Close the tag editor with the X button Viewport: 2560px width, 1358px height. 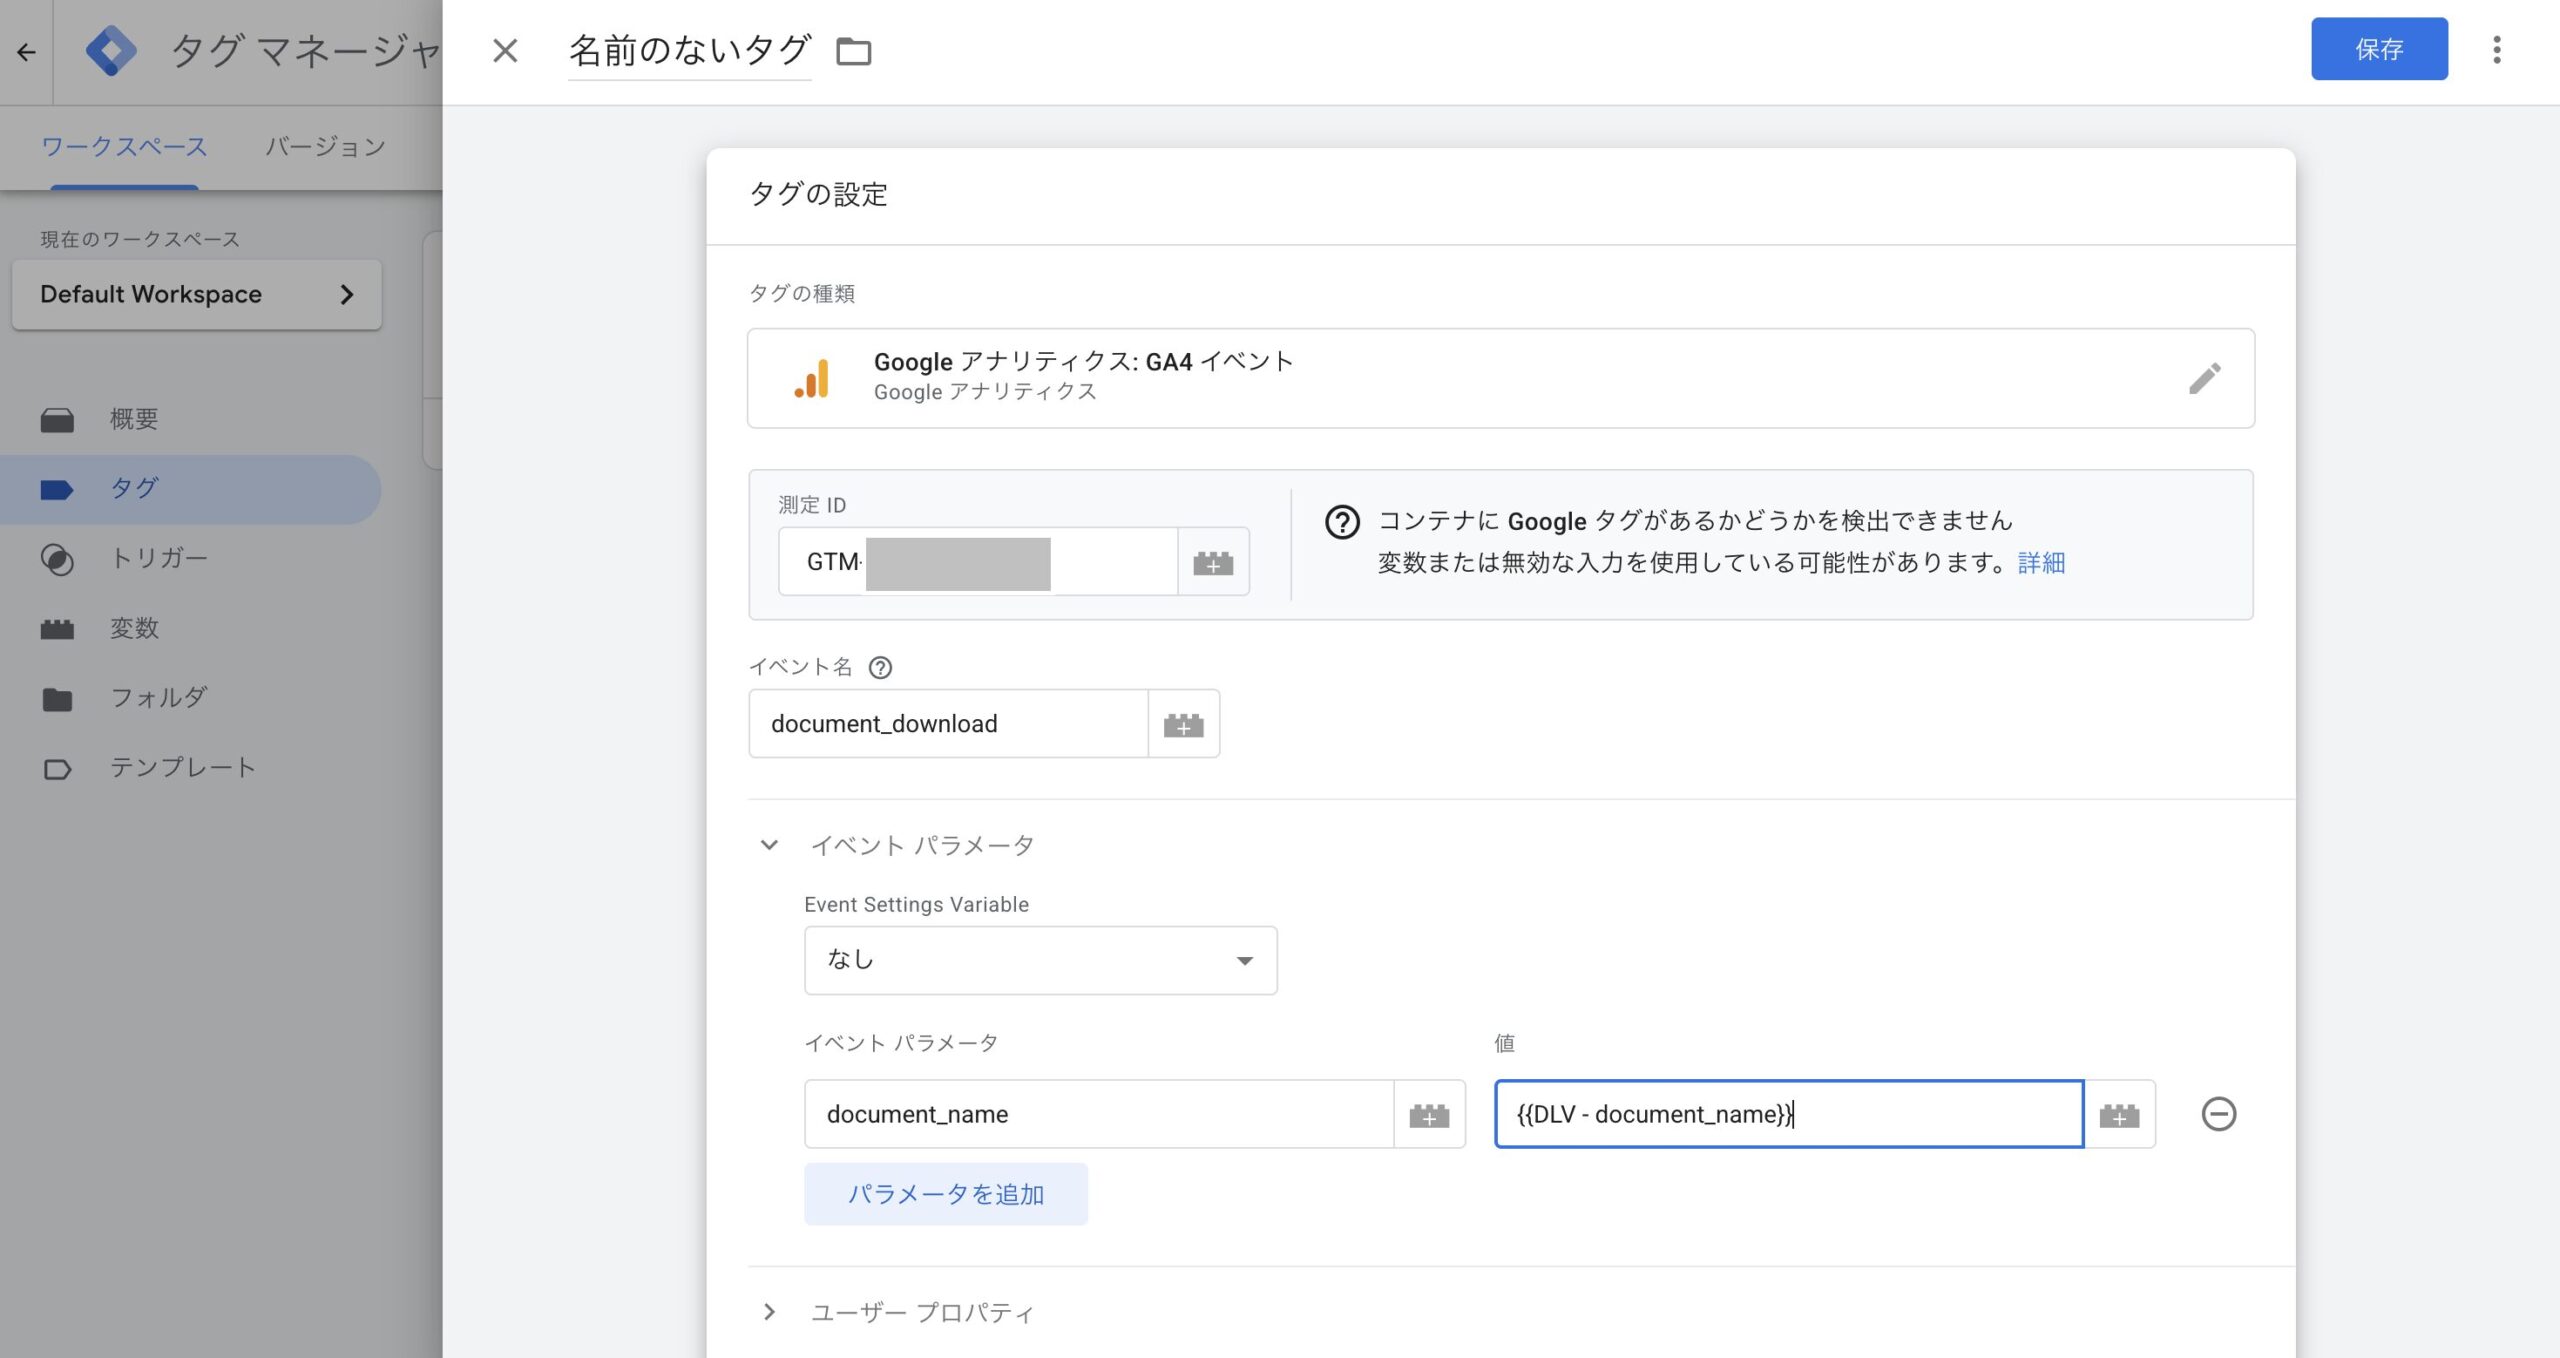tap(505, 51)
